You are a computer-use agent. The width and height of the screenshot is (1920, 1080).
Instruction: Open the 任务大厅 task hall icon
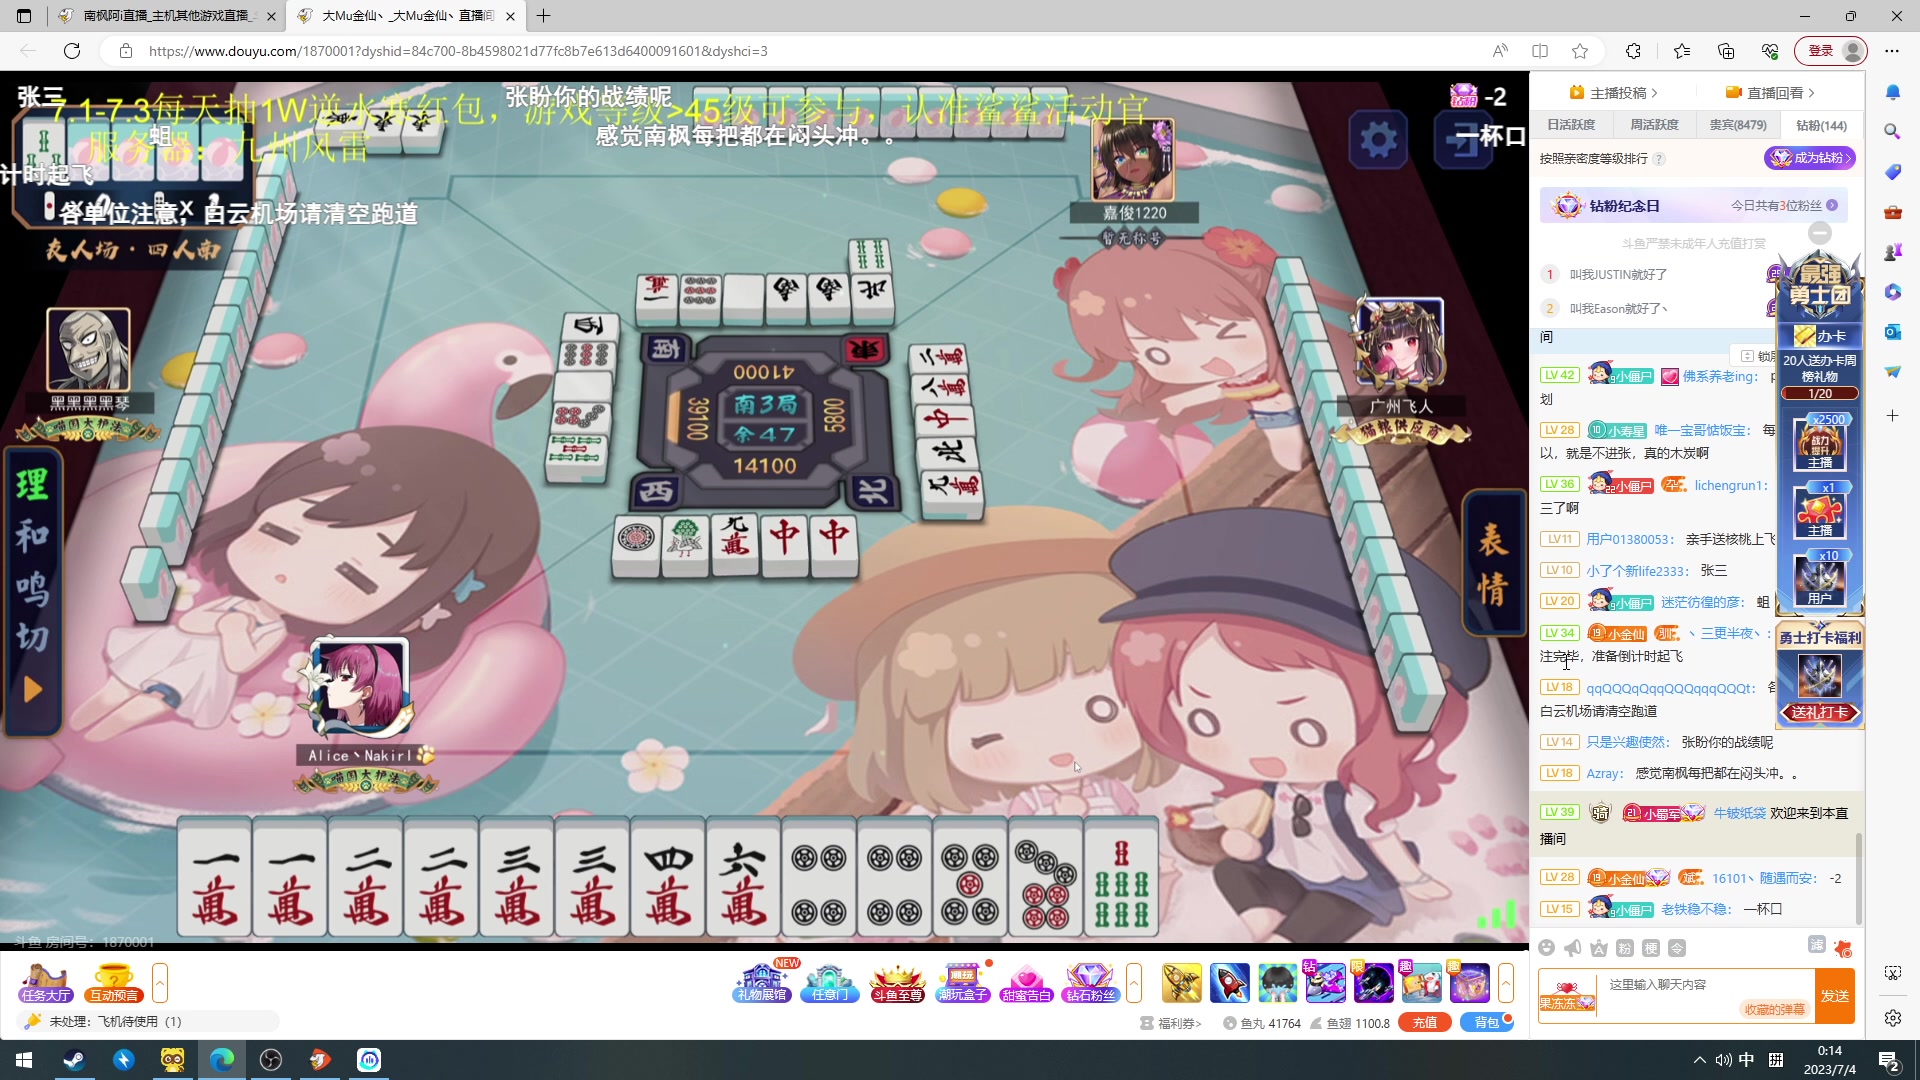pos(46,983)
